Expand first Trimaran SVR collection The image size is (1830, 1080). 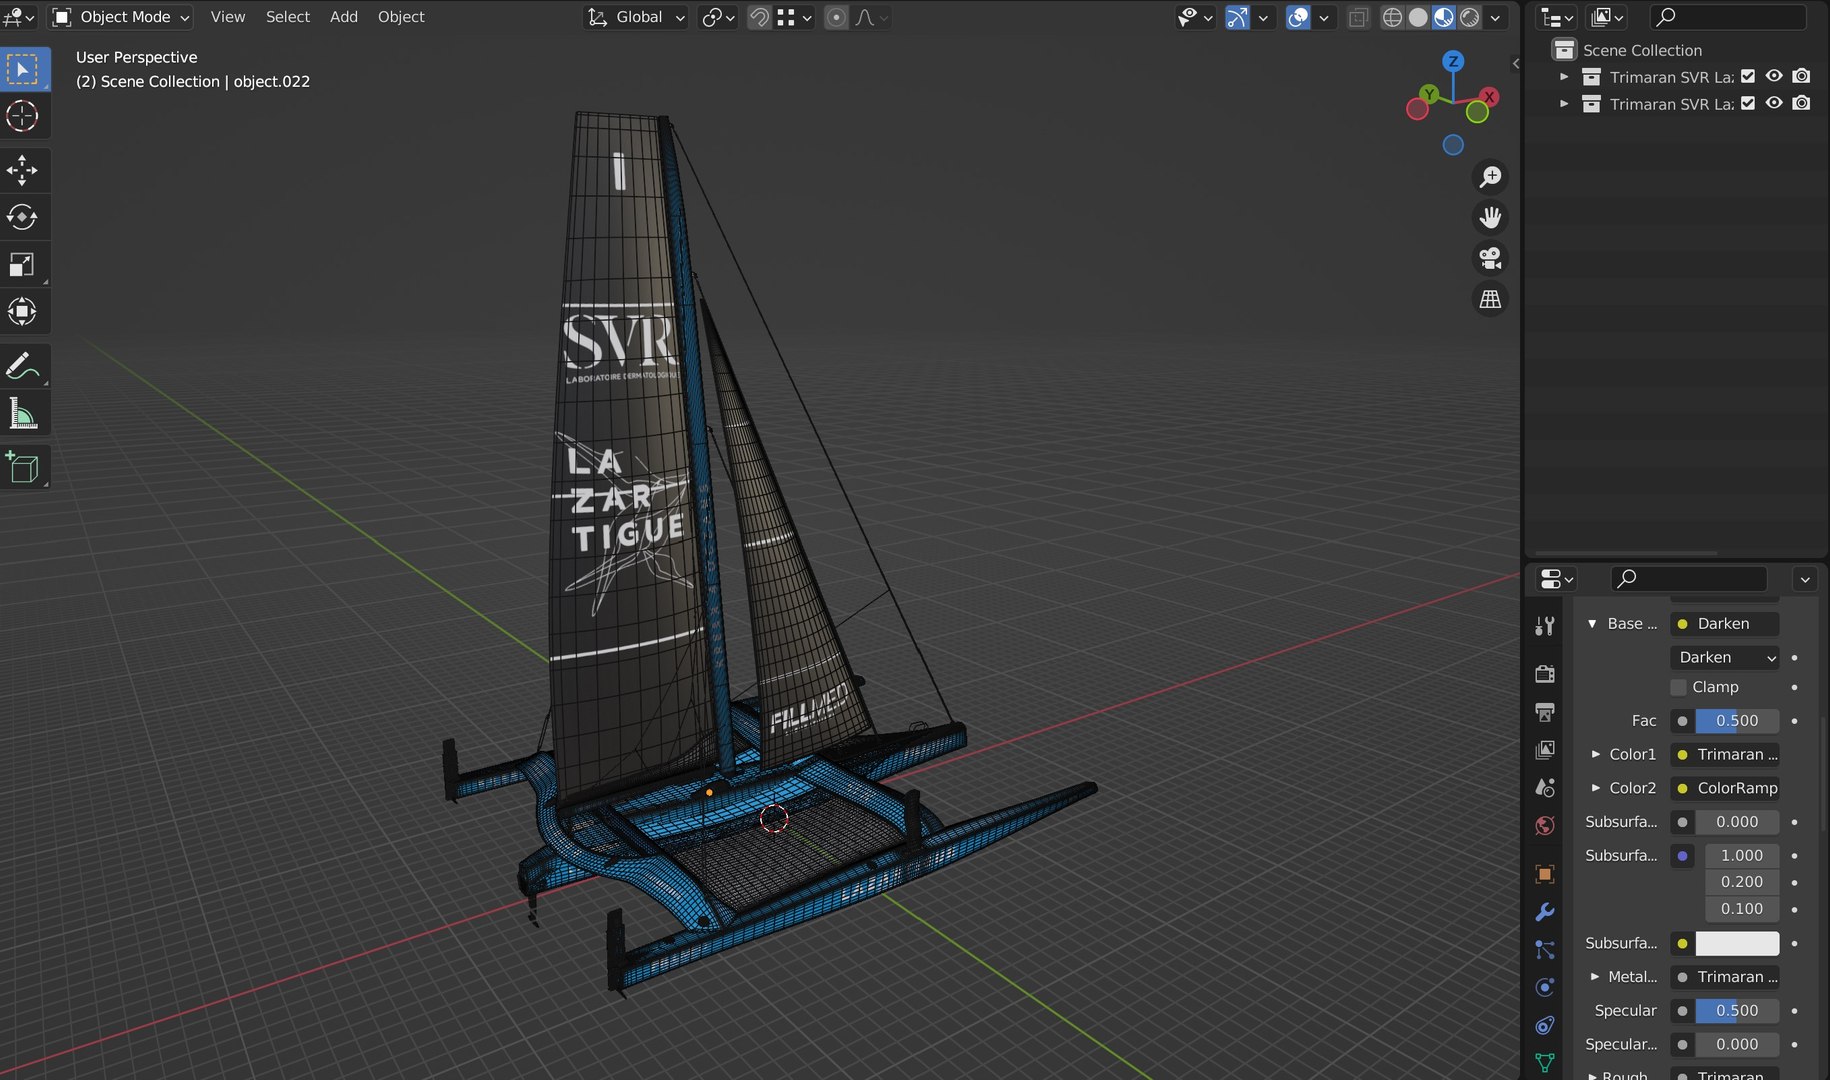click(x=1565, y=77)
